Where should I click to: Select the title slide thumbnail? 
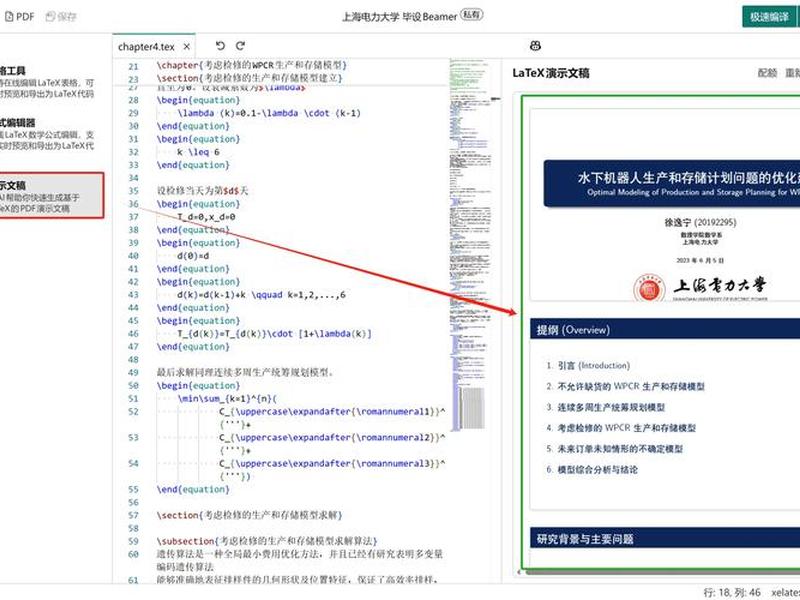(665, 205)
